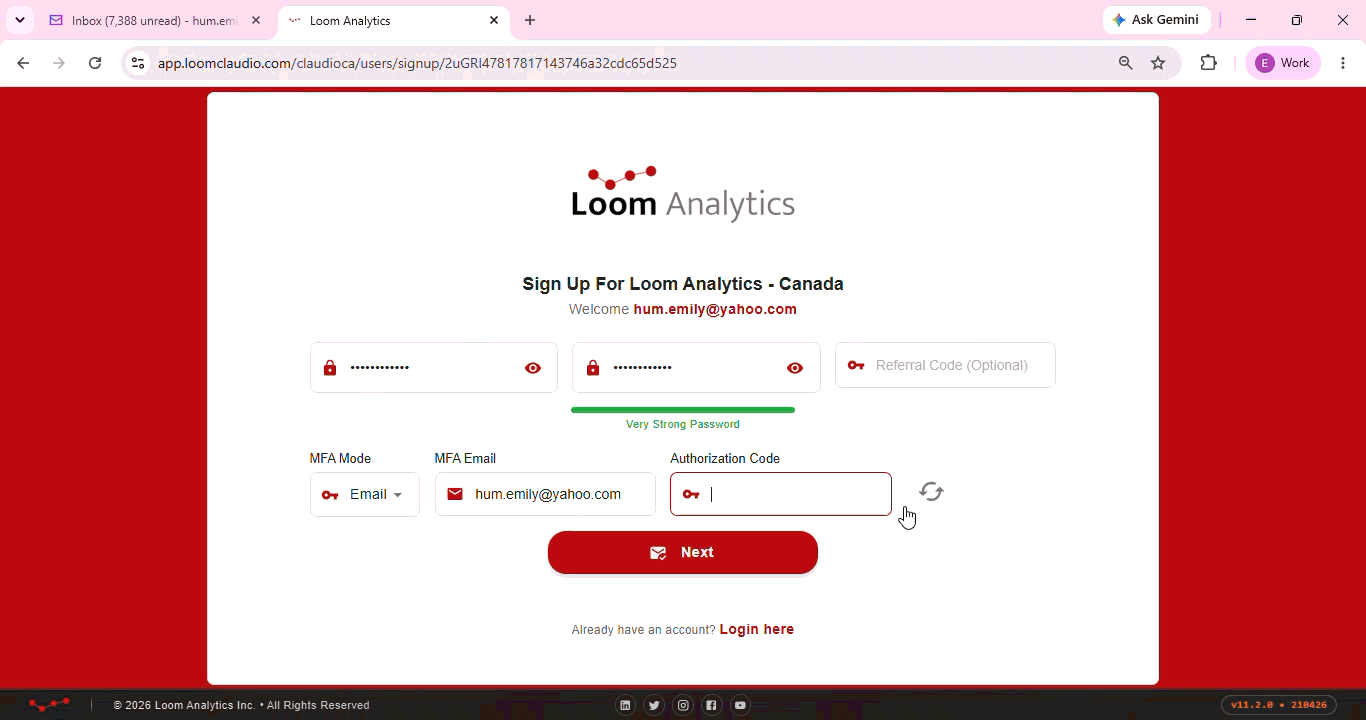The image size is (1366, 720).
Task: Select the lock icon in the first password field
Action: click(x=330, y=368)
